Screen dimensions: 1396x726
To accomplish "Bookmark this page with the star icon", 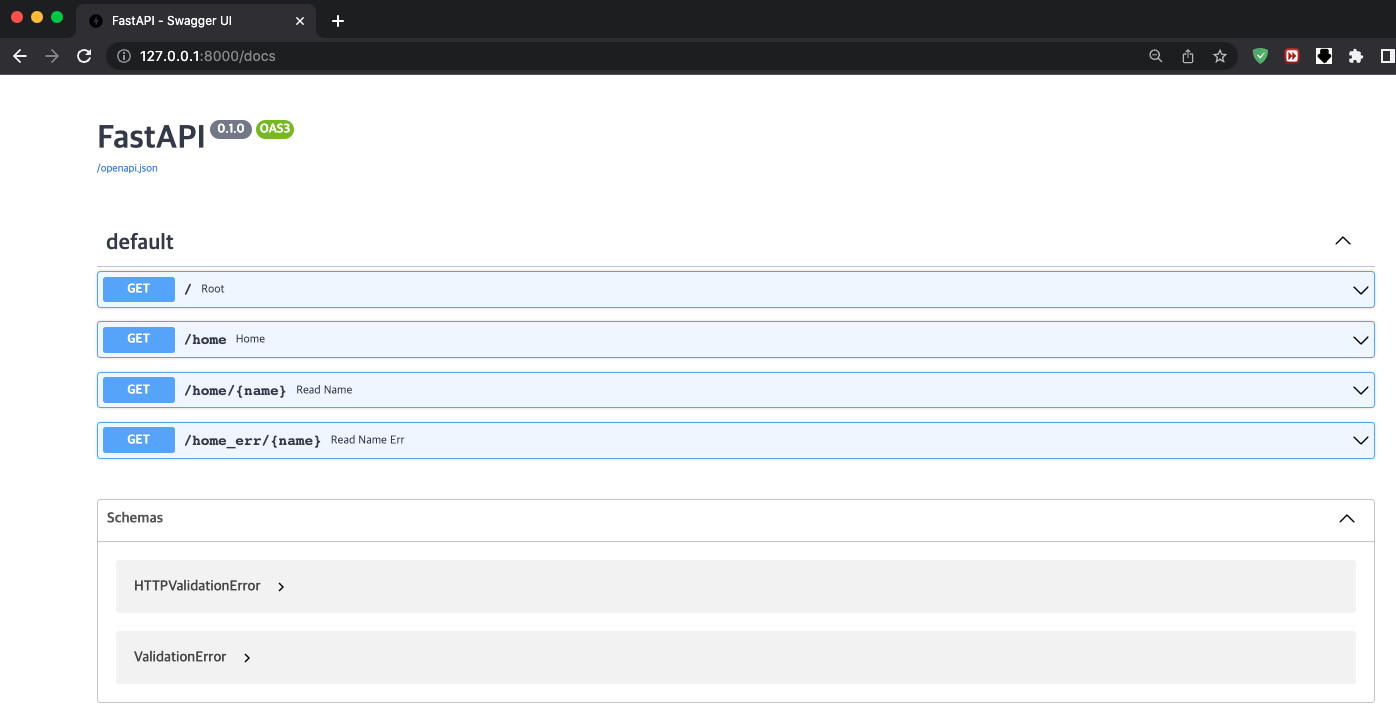I will (1220, 56).
